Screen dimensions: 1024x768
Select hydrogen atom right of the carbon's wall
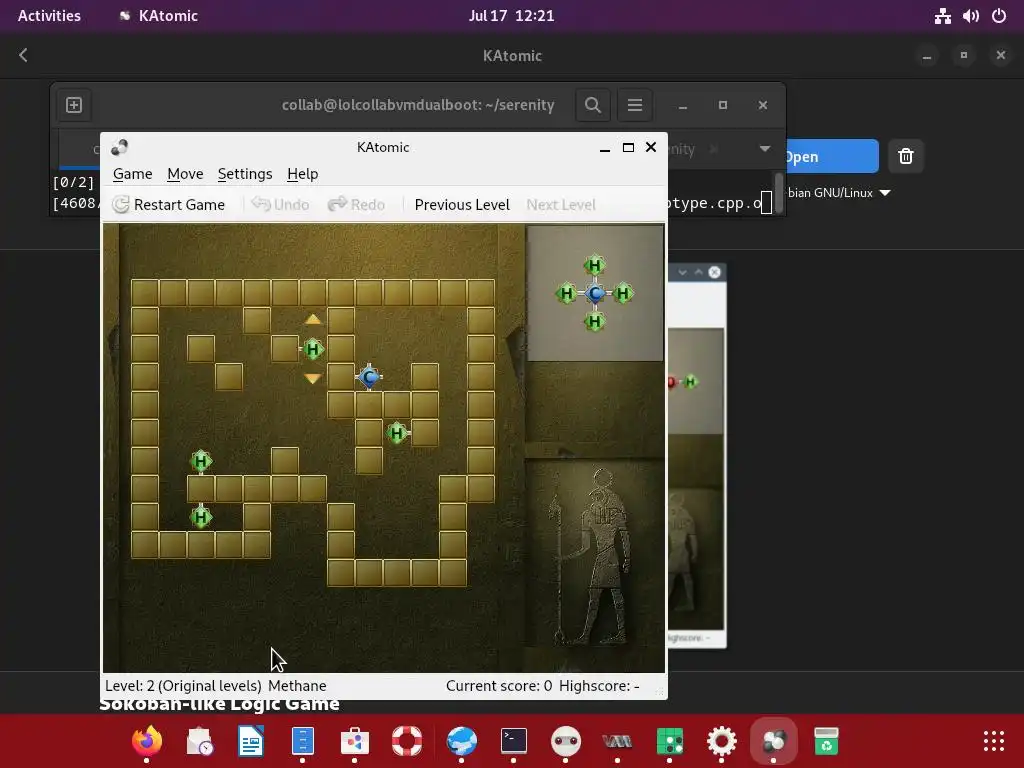click(397, 432)
